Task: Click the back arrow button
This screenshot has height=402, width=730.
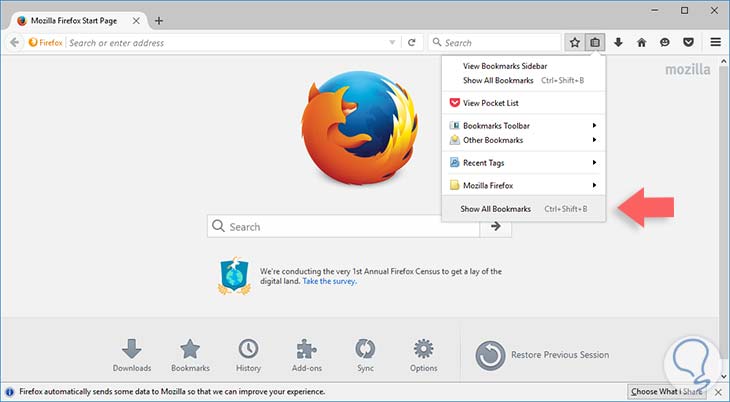Action: 14,42
